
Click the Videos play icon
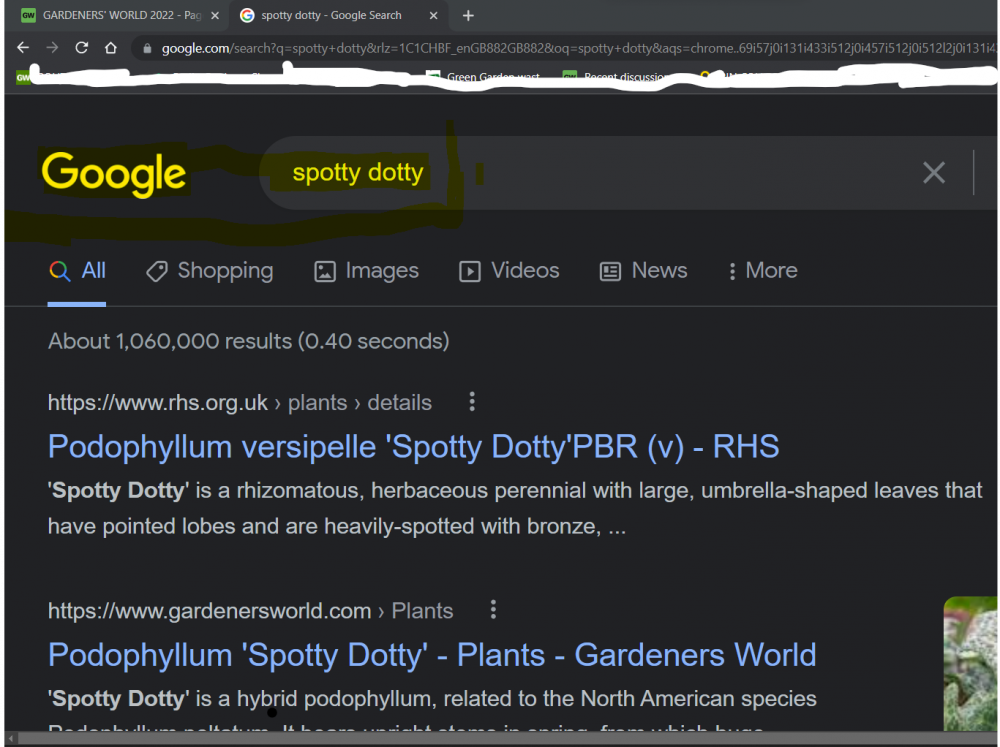(470, 271)
